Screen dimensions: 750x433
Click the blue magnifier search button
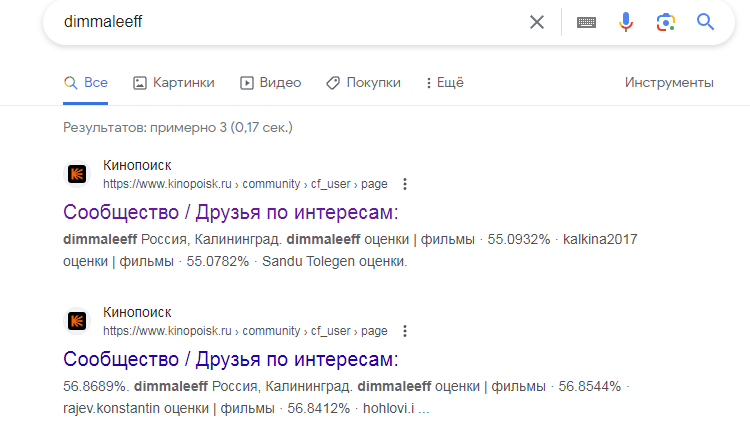706,22
